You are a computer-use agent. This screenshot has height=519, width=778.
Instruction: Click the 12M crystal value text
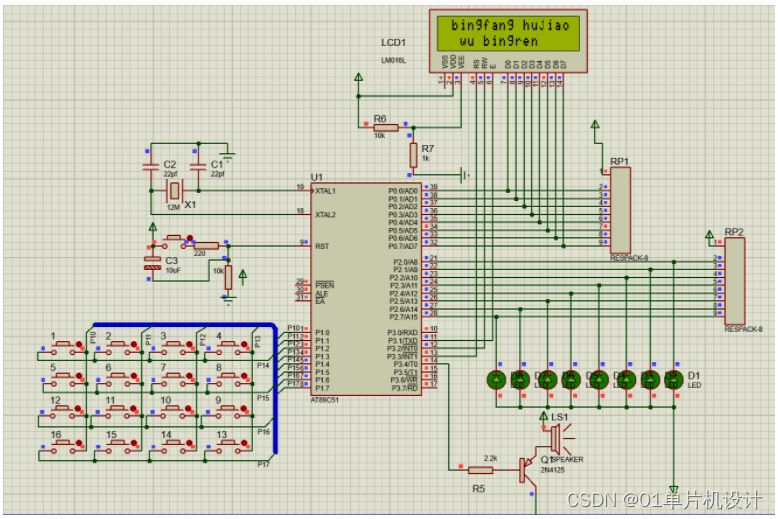point(174,207)
